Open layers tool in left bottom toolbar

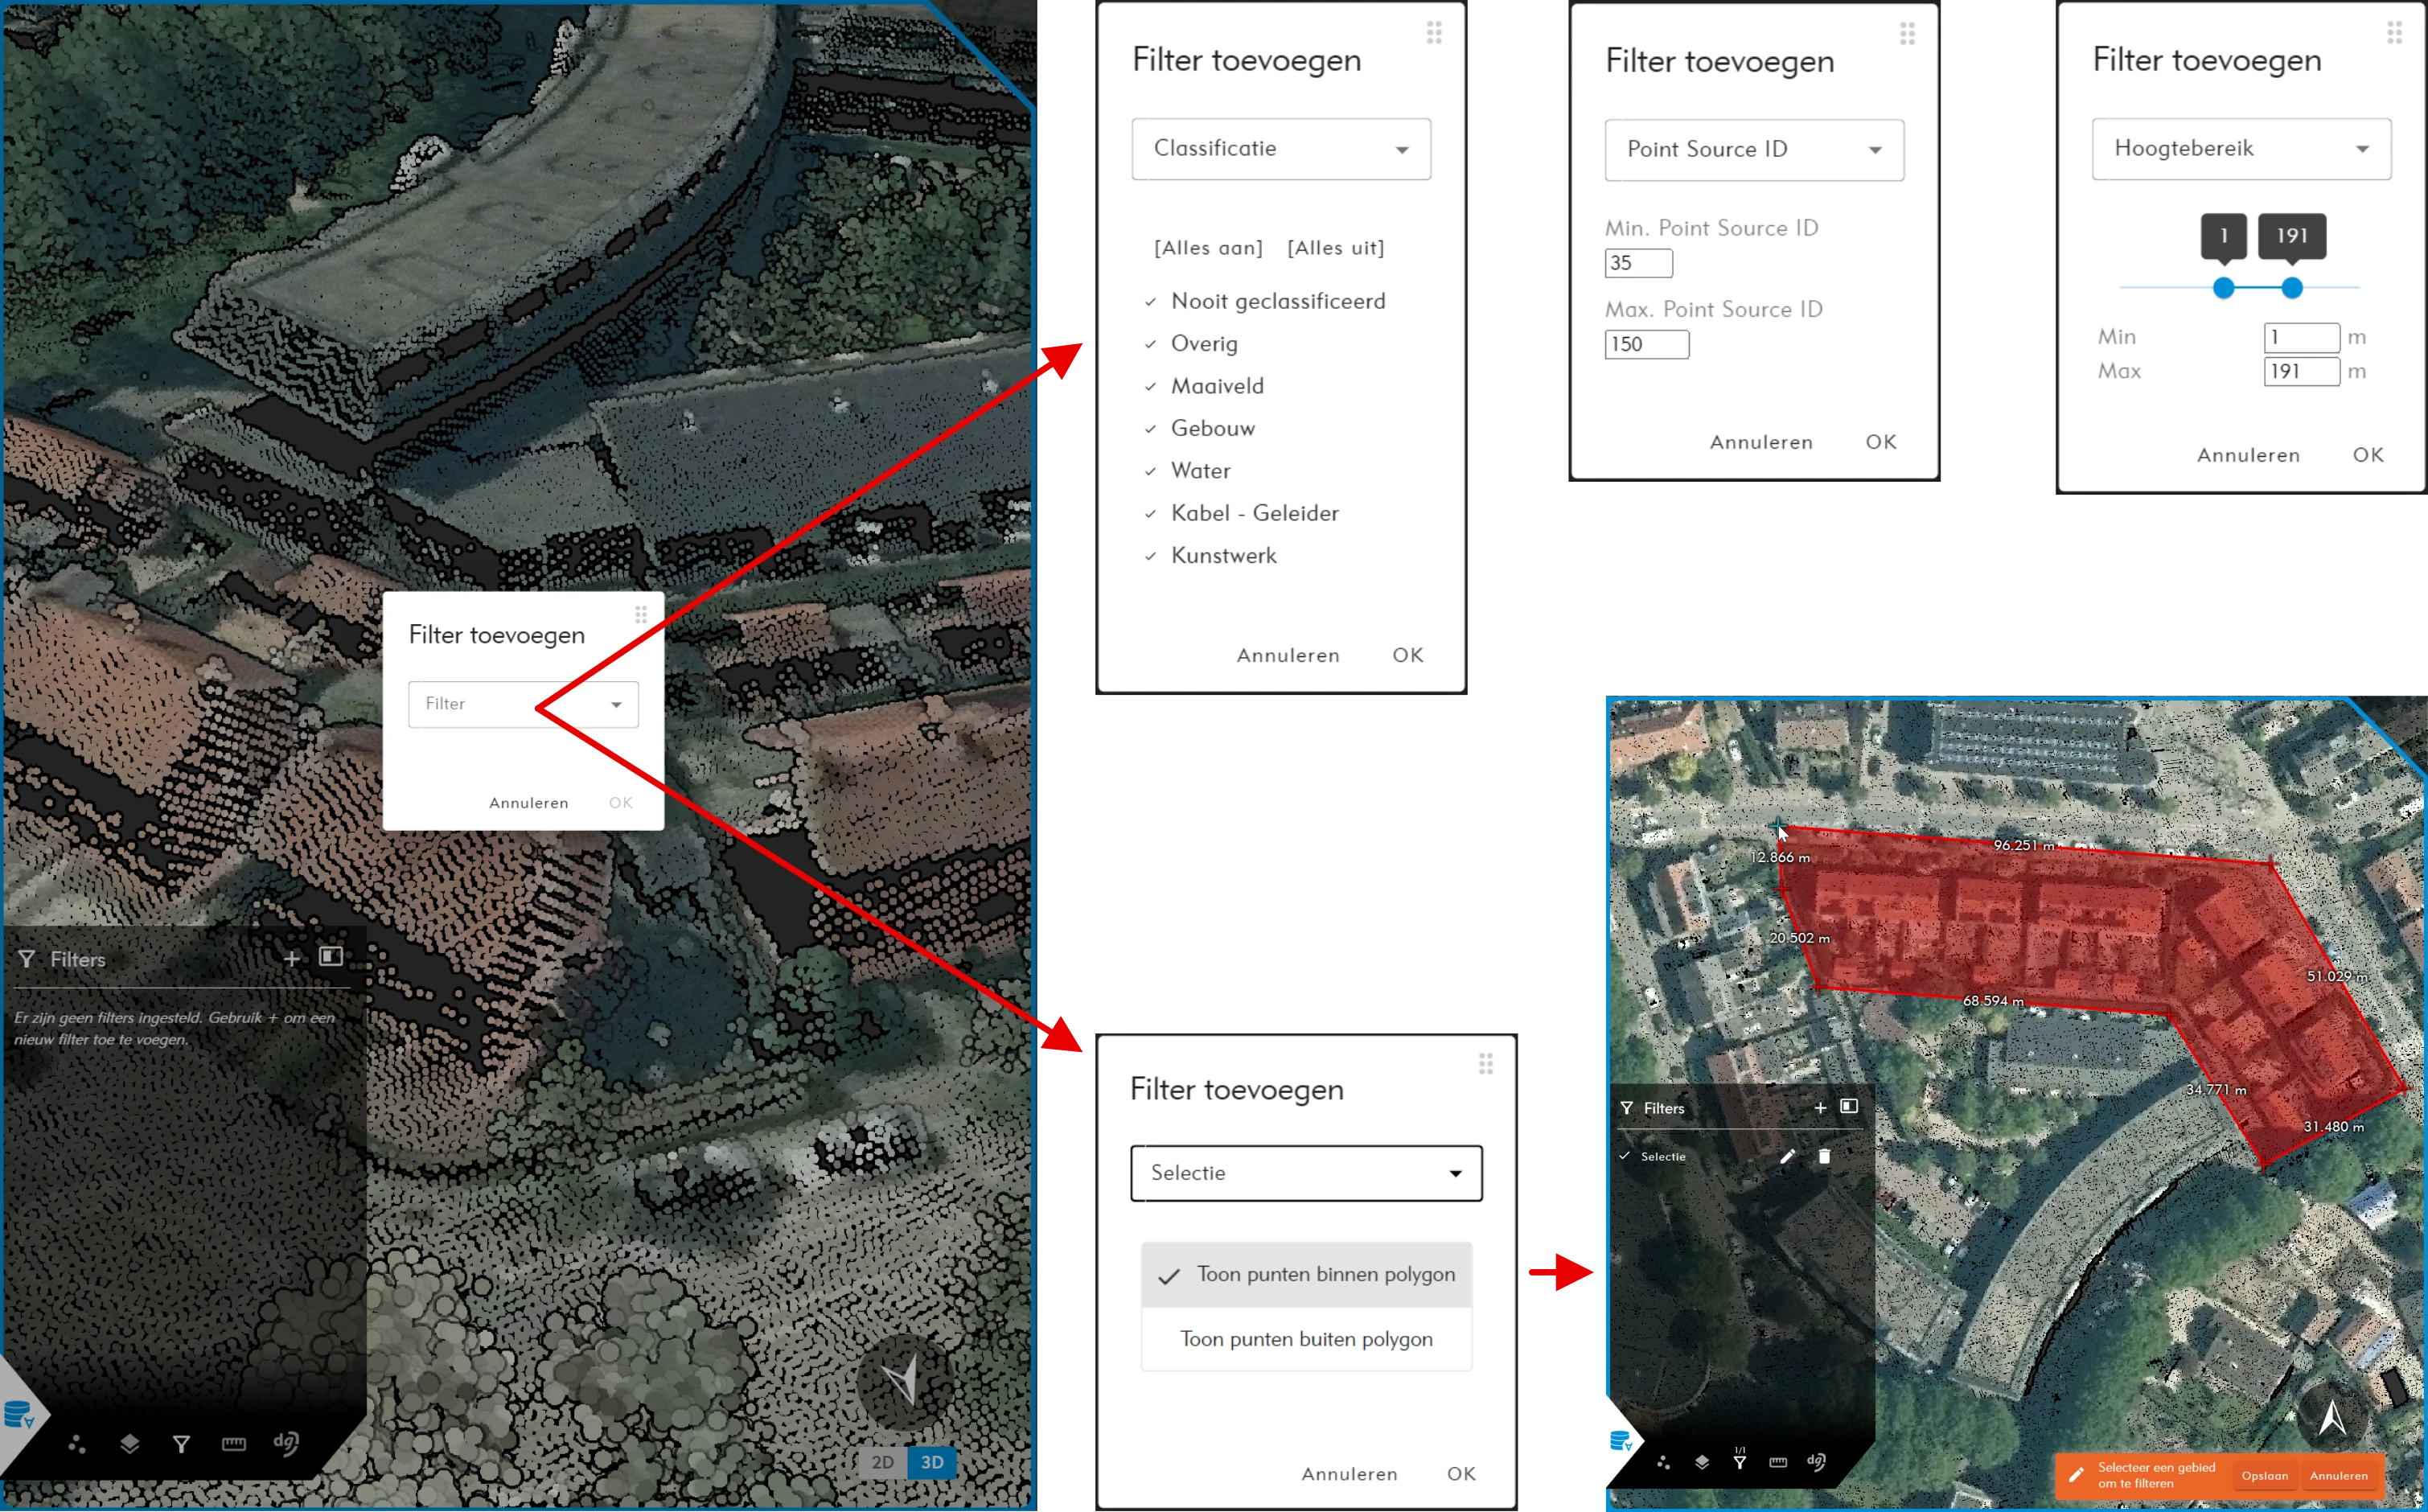click(x=129, y=1443)
